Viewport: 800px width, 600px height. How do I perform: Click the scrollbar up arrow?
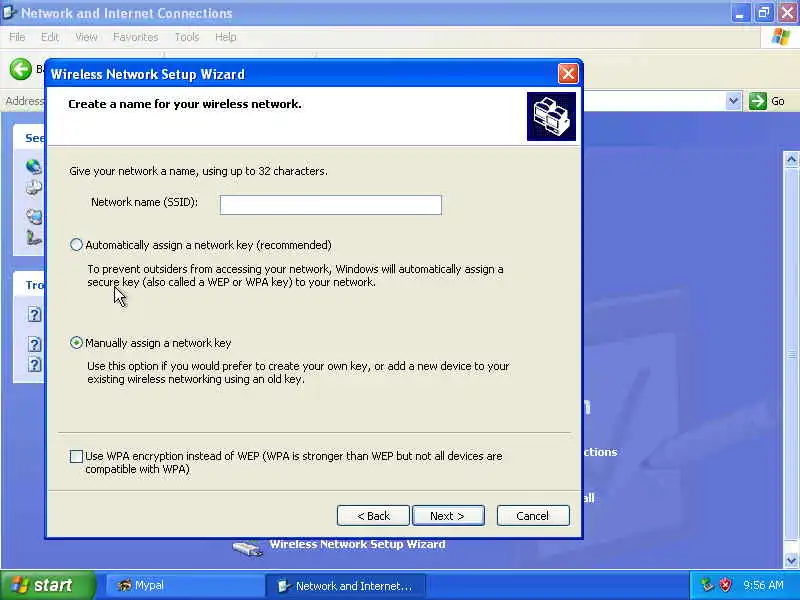(791, 160)
